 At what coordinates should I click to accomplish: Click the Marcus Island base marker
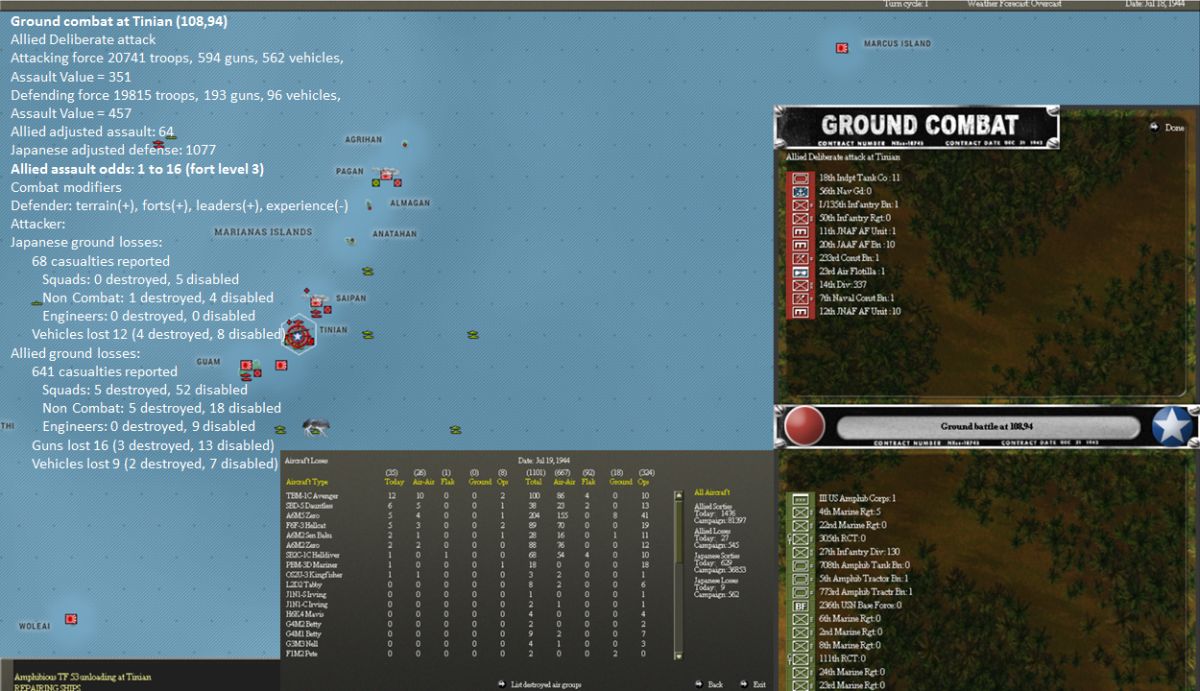(842, 47)
